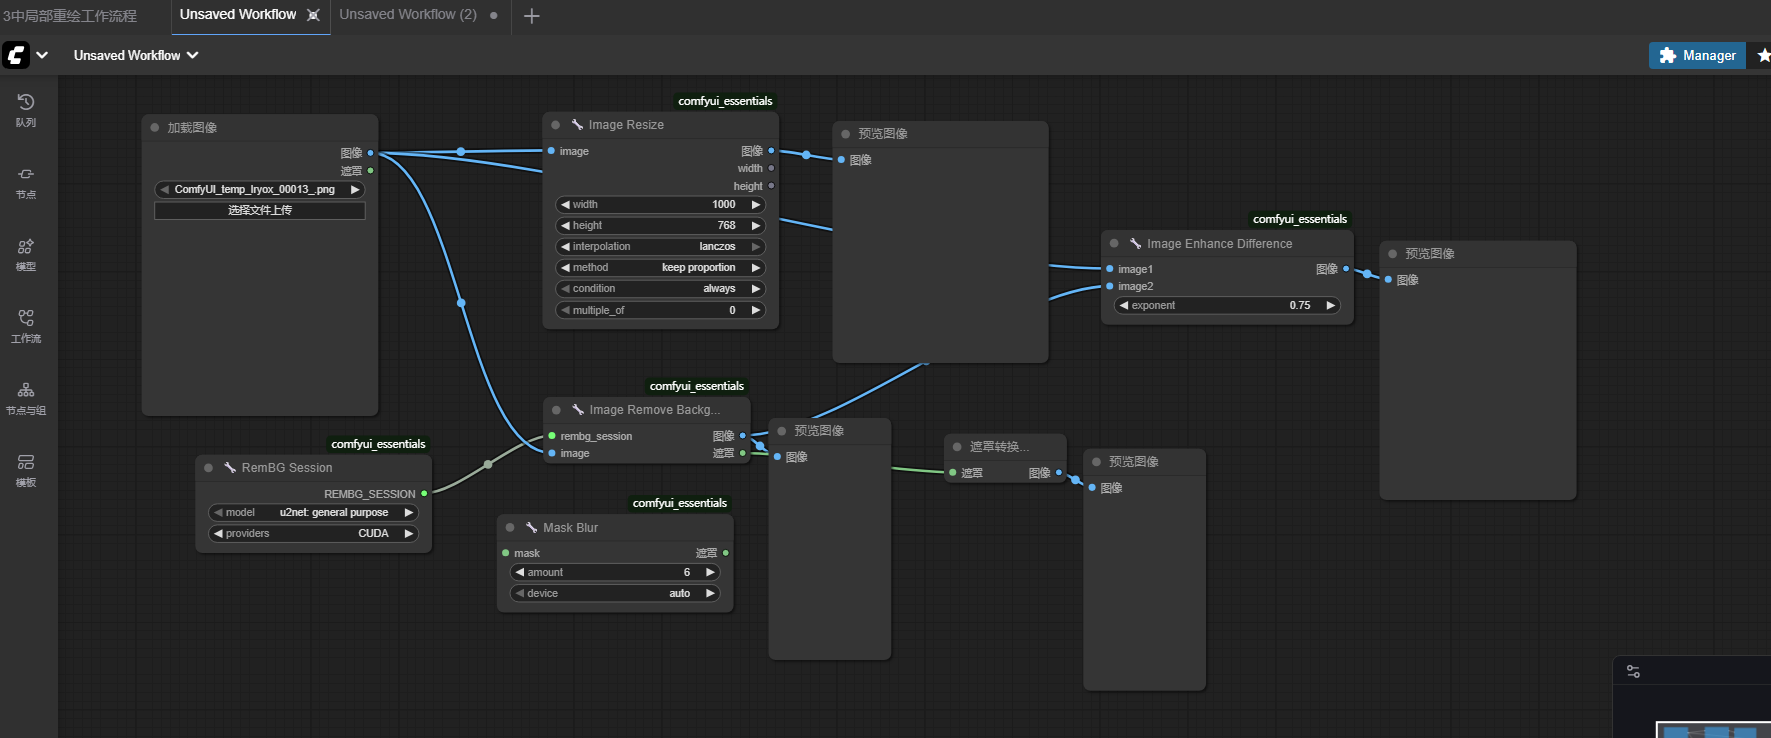Screen dimensions: 1771x738
Task: Expand the Unsaved Workflow title dropdown
Action: 136,55
